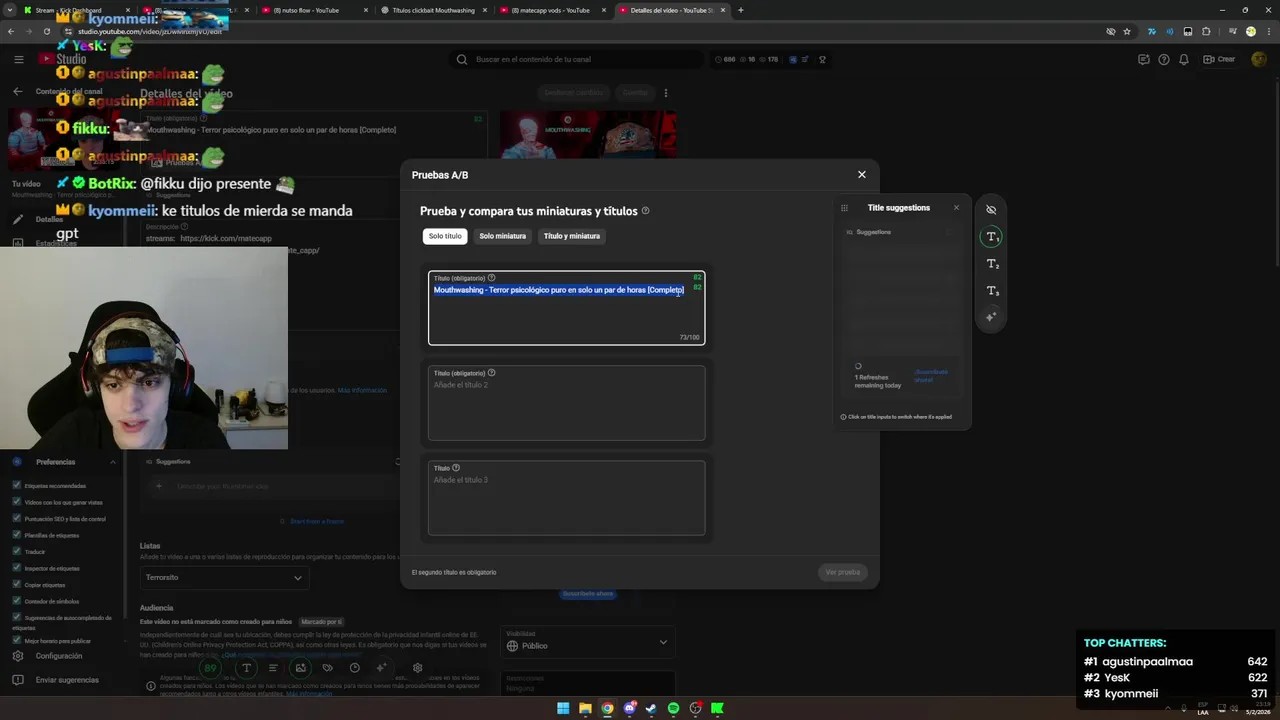
Task: Click the AI sparkle icon in side pill
Action: pos(991,317)
